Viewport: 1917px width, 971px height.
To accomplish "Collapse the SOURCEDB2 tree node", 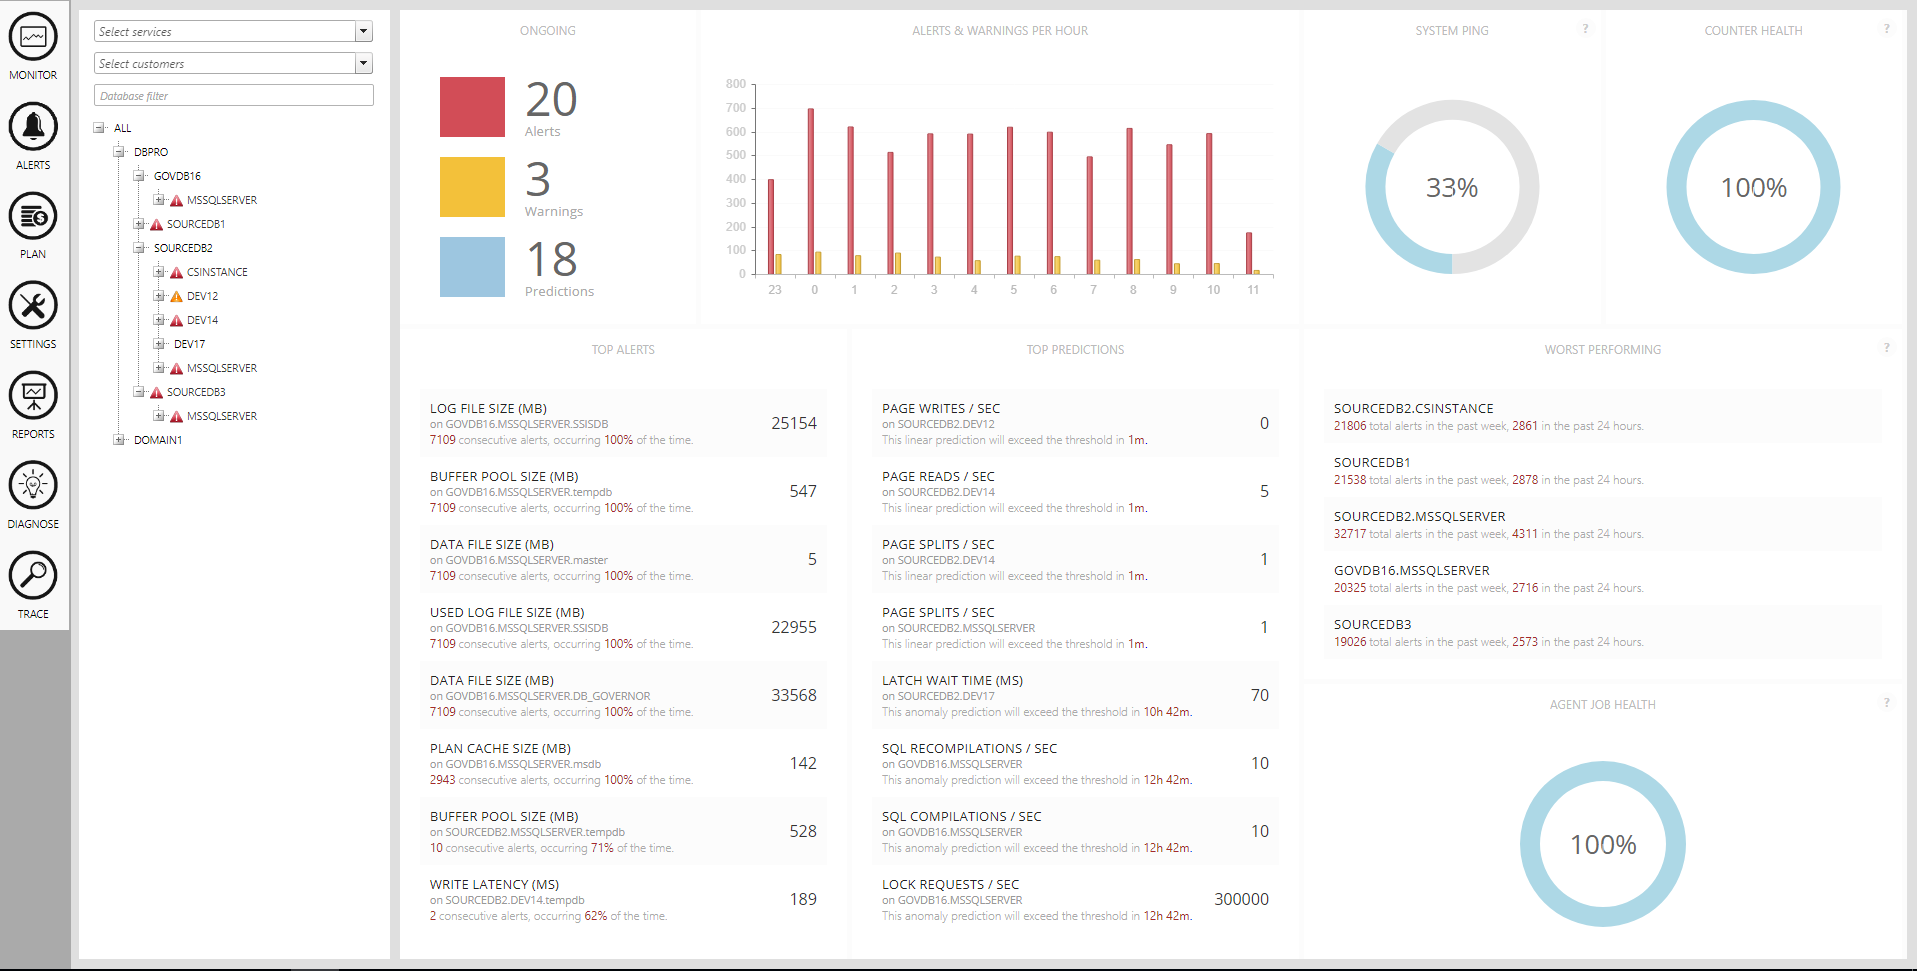I will click(139, 248).
